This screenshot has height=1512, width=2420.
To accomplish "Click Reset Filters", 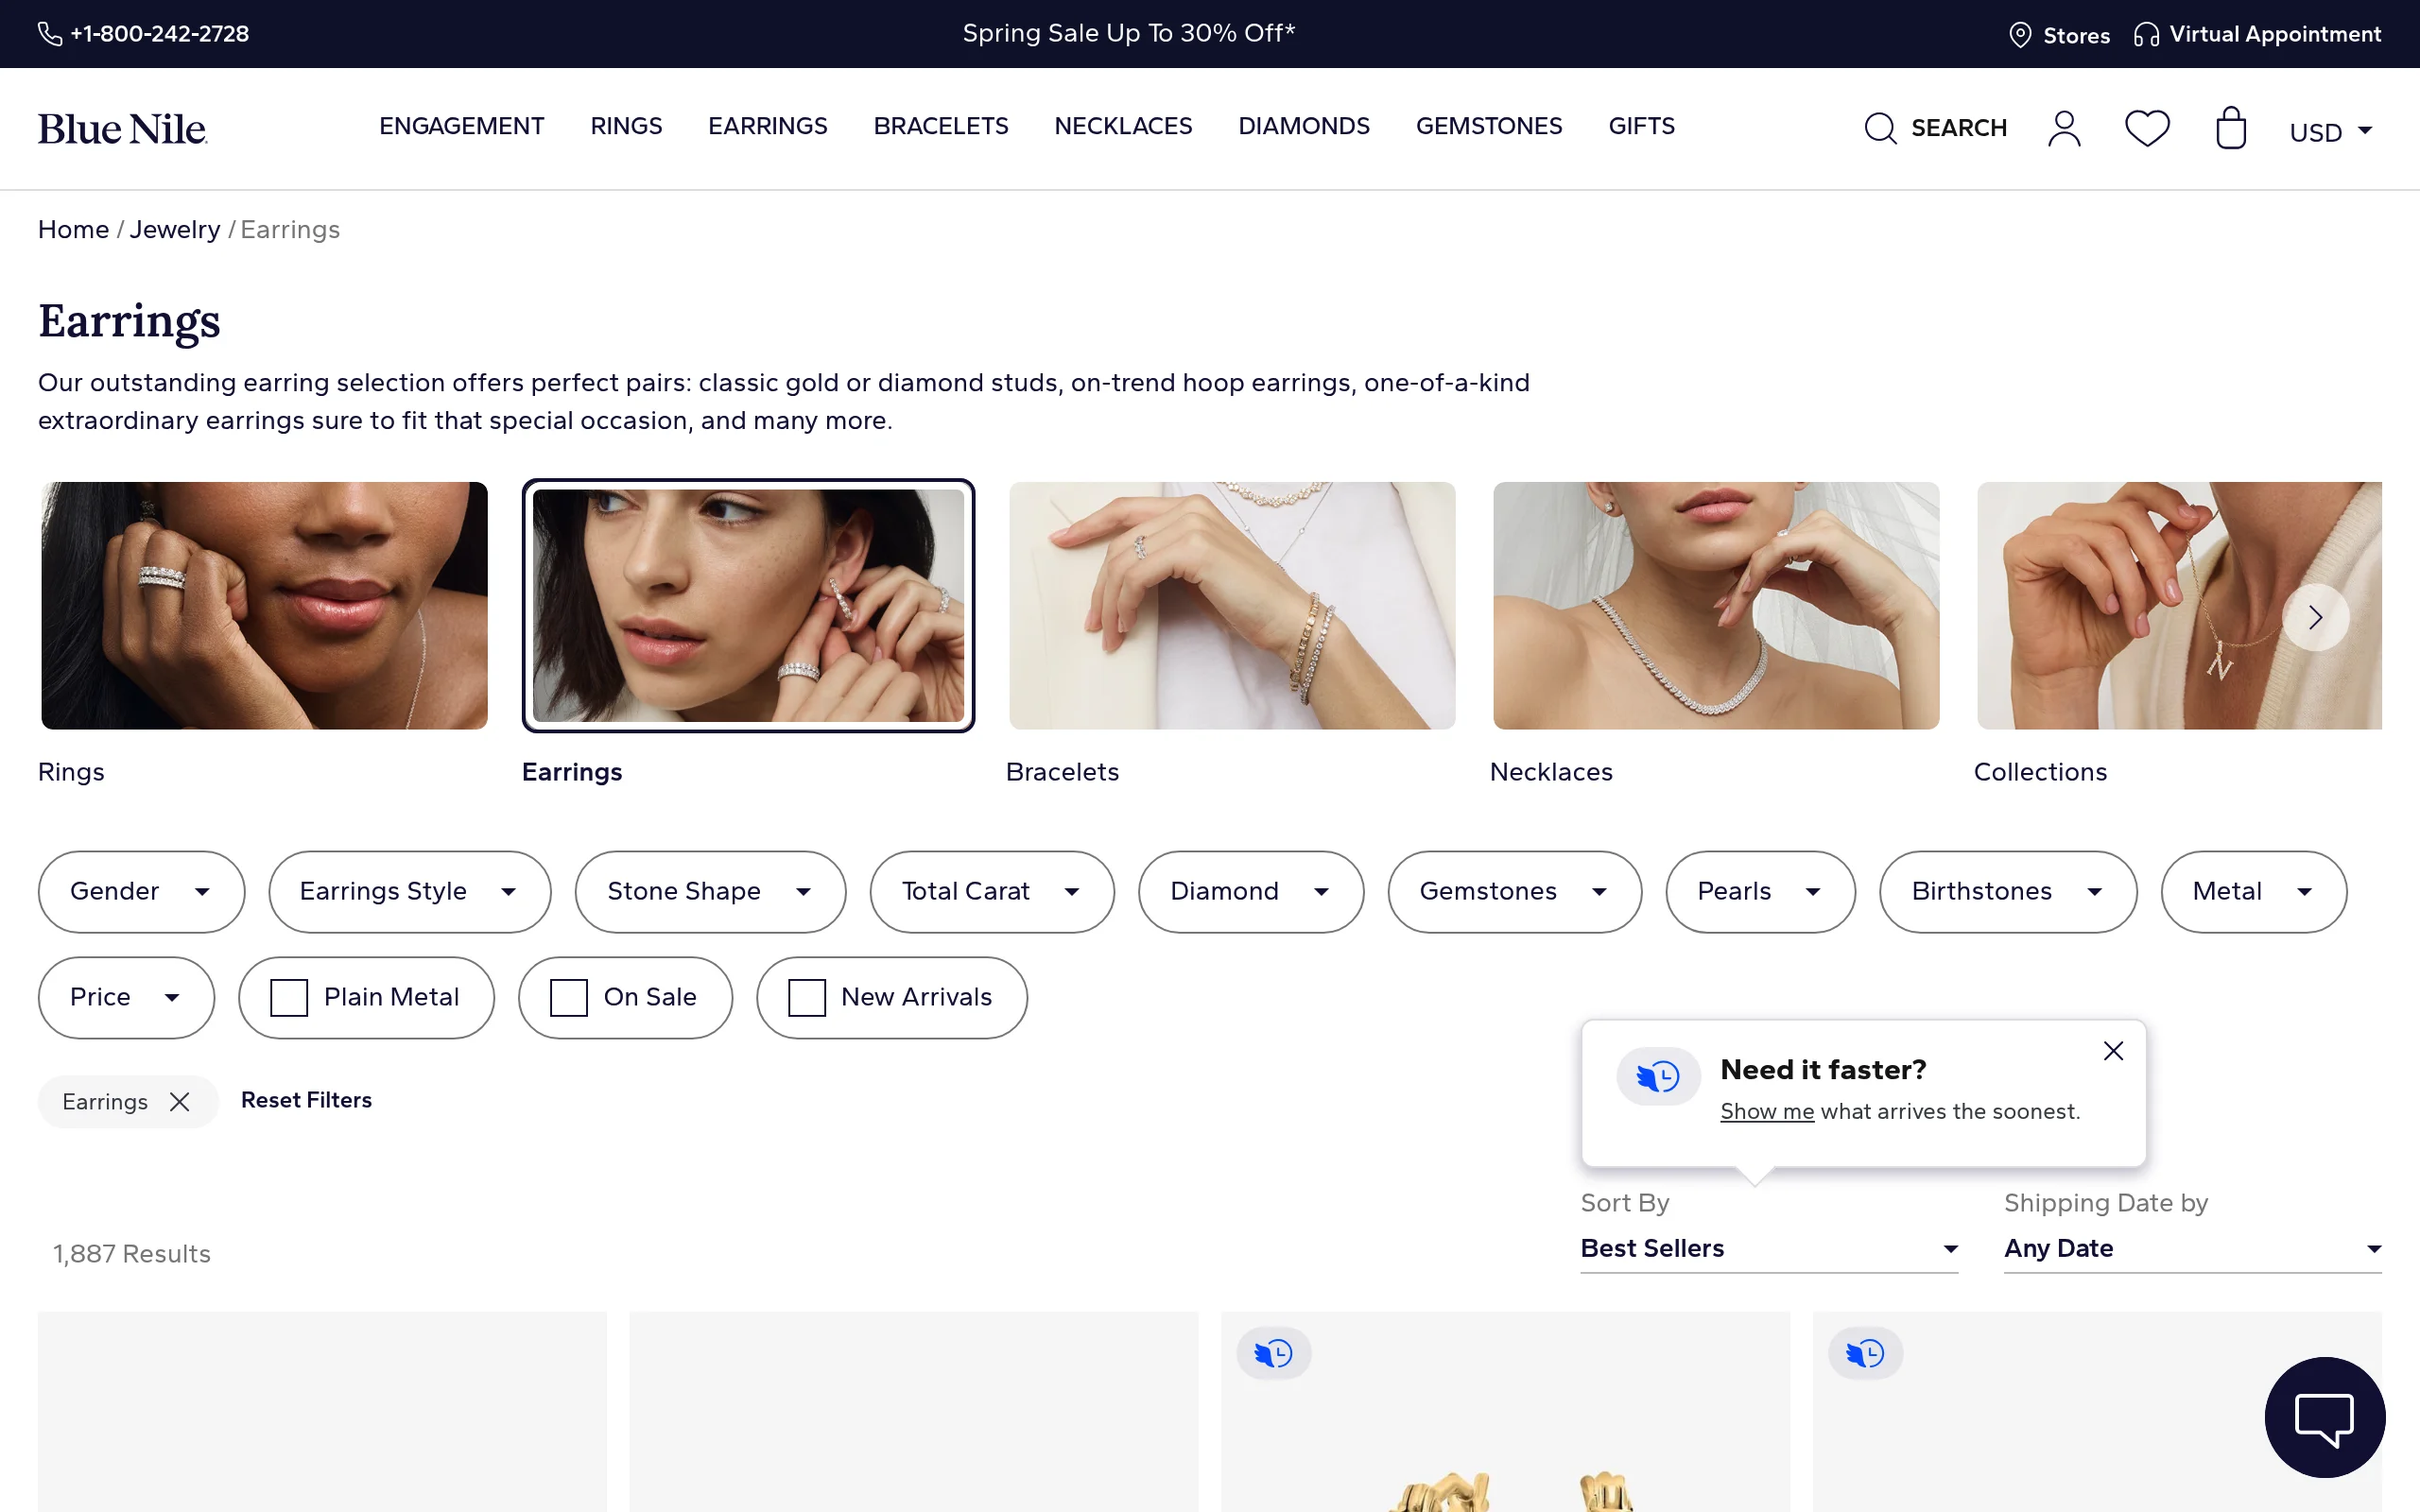I will pyautogui.click(x=306, y=1100).
